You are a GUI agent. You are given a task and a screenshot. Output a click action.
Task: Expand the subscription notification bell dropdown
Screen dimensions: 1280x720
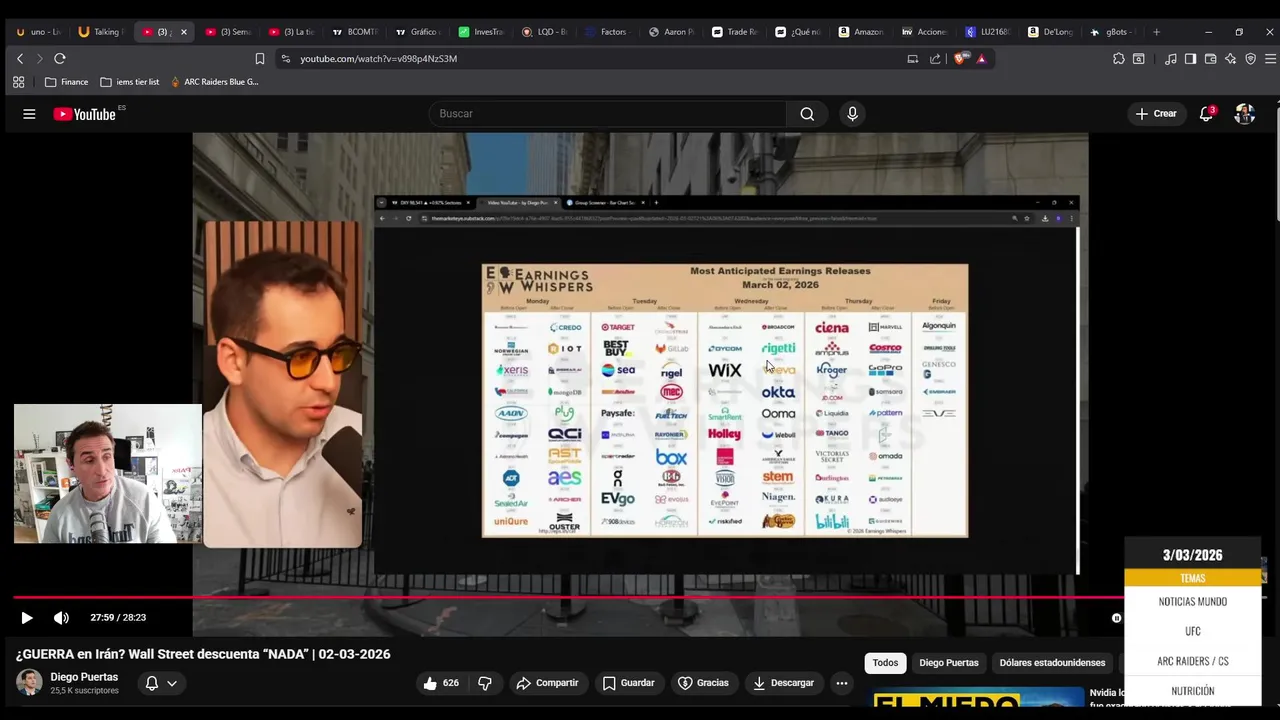tap(161, 683)
